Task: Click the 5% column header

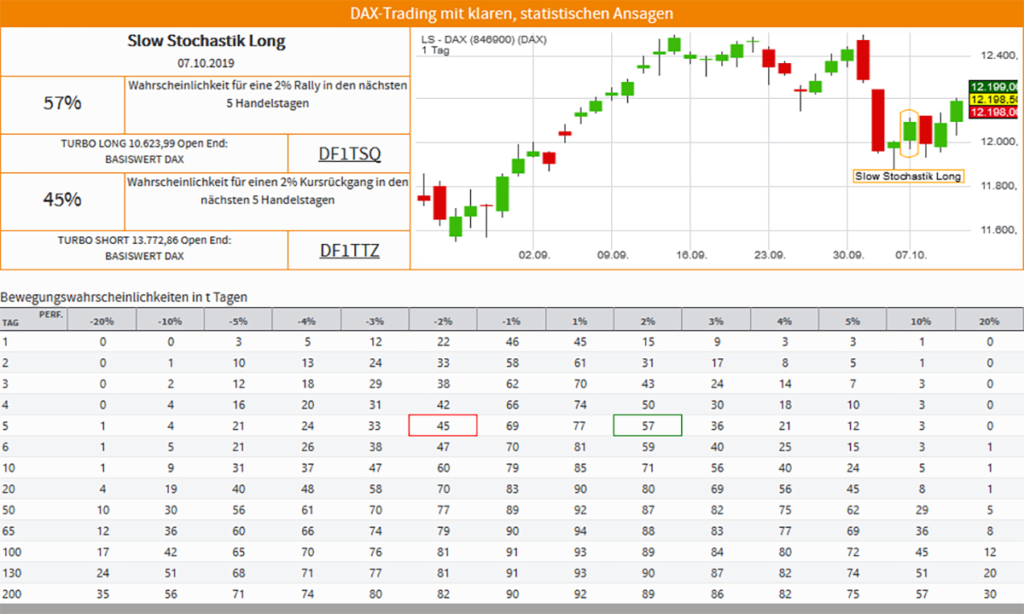Action: (x=853, y=321)
